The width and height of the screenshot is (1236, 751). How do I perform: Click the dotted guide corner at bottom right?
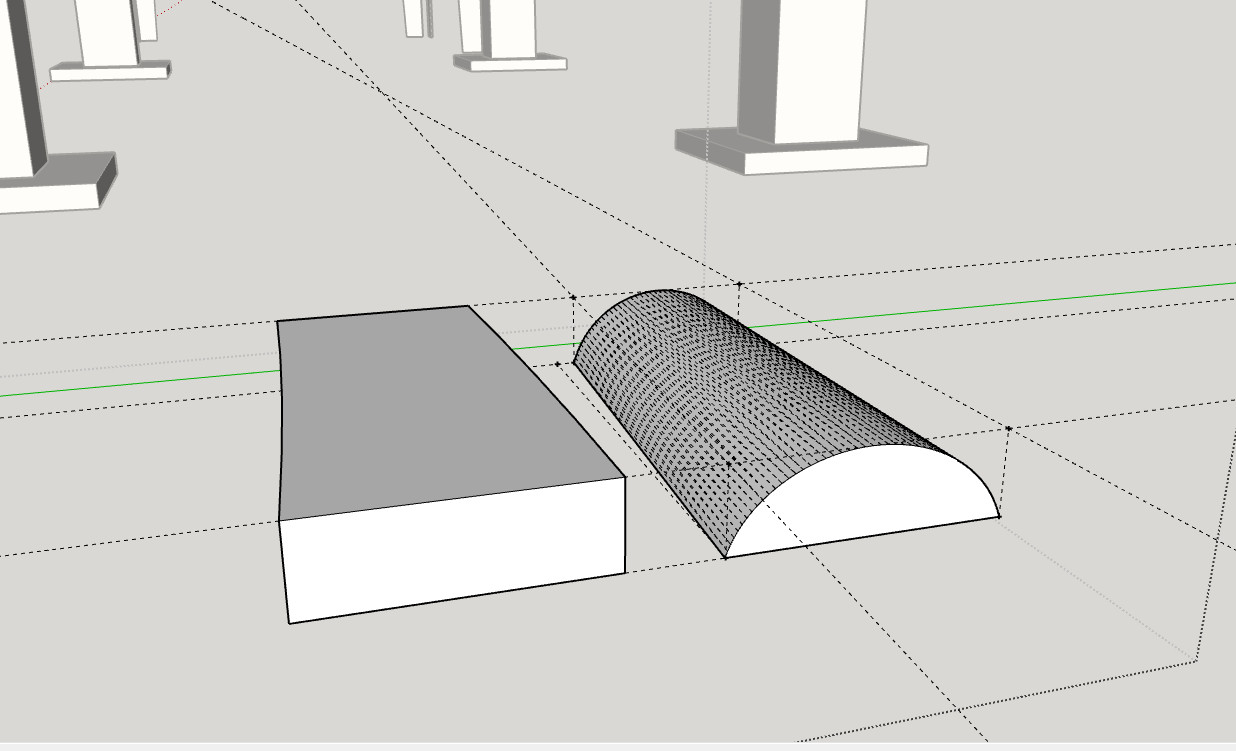[1196, 661]
